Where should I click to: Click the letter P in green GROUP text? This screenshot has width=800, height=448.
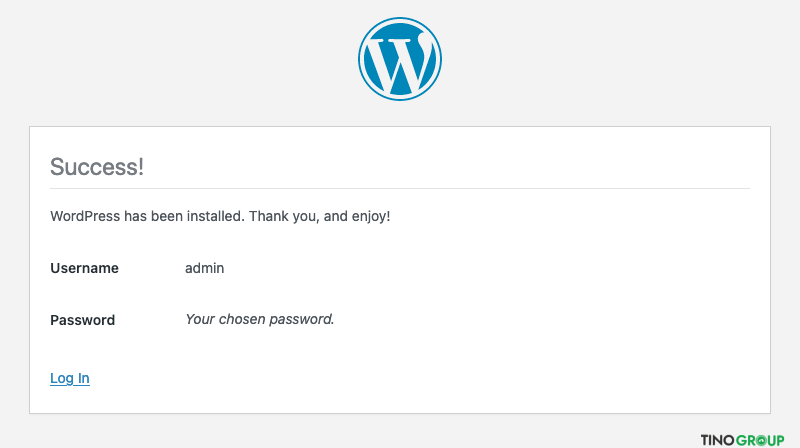pyautogui.click(x=780, y=441)
